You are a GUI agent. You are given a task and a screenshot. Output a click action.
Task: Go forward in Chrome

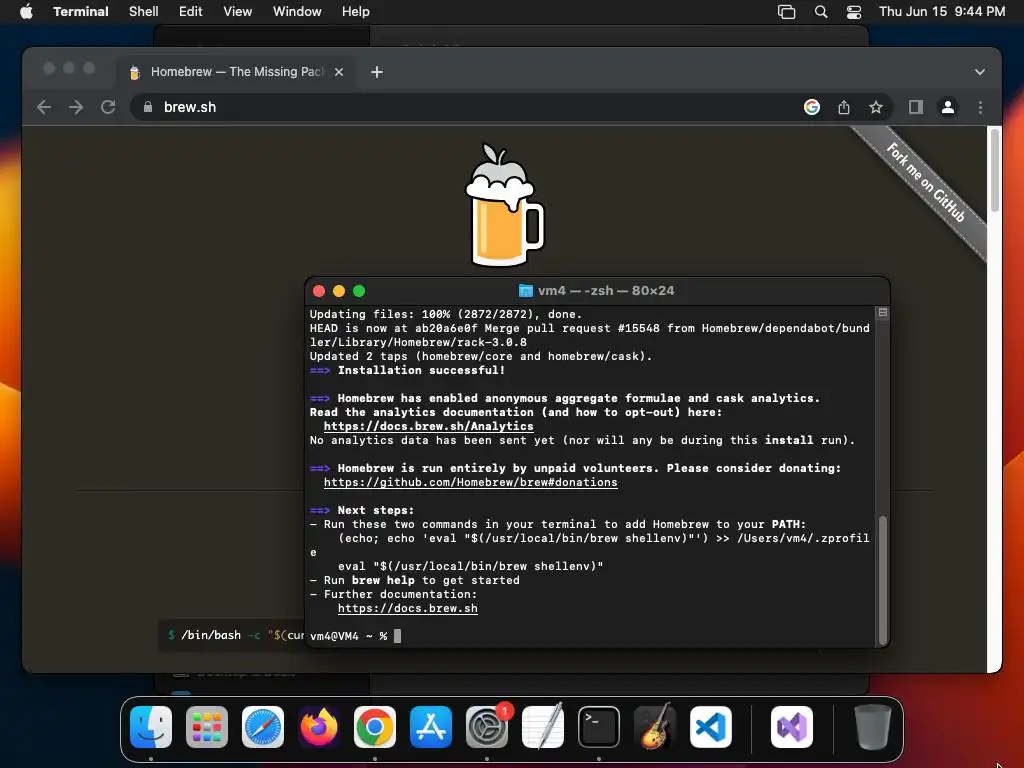pyautogui.click(x=76, y=107)
